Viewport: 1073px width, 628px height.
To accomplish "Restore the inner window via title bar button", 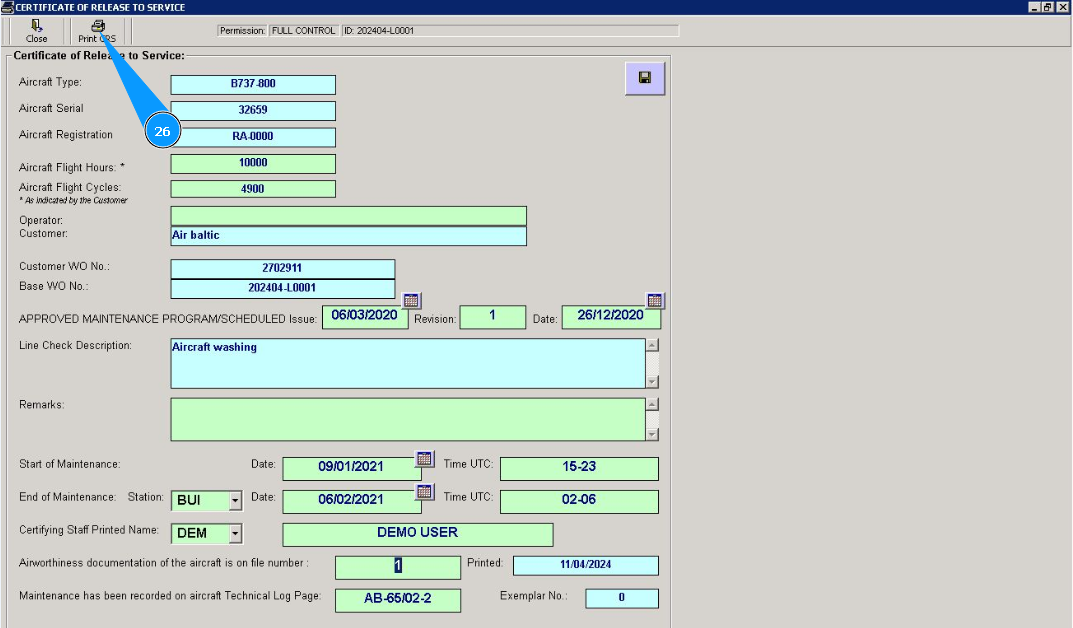I will pos(1047,7).
